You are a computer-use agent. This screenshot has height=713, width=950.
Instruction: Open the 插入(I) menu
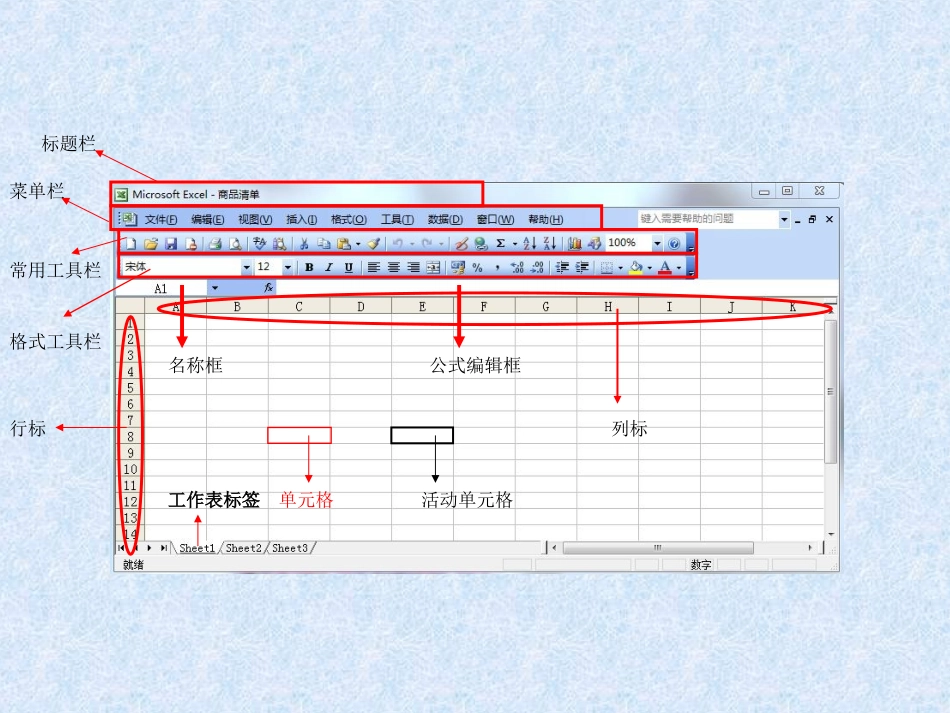click(x=302, y=219)
